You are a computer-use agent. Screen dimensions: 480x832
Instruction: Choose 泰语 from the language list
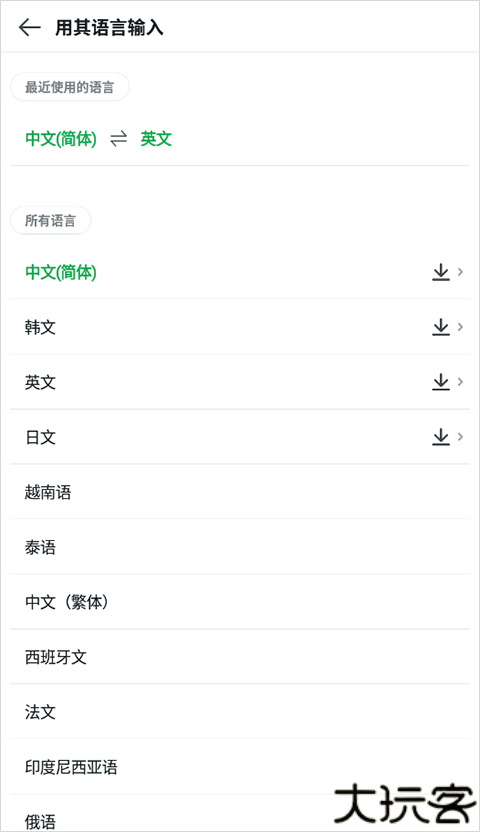(240, 547)
